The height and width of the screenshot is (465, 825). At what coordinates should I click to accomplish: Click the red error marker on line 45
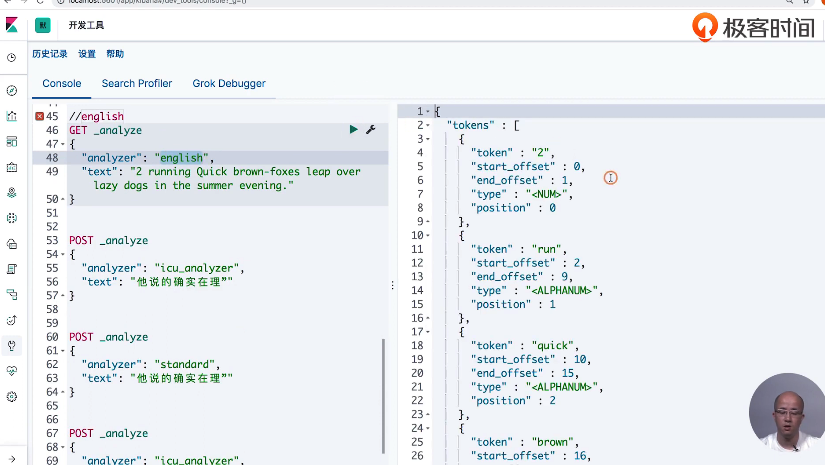point(39,117)
